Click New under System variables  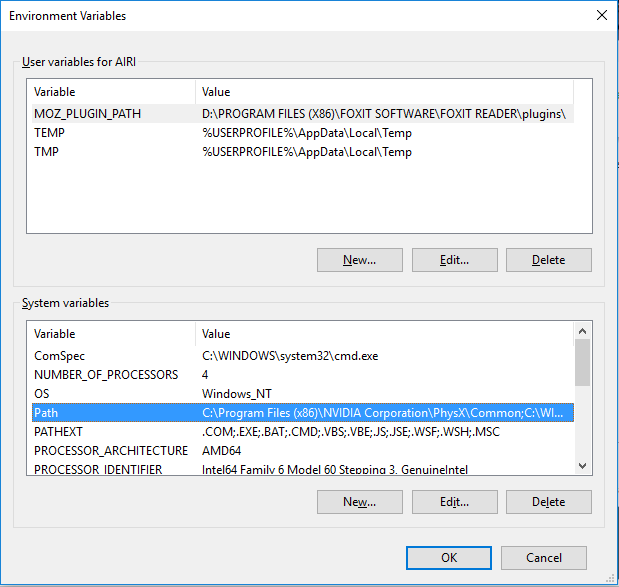[359, 501]
